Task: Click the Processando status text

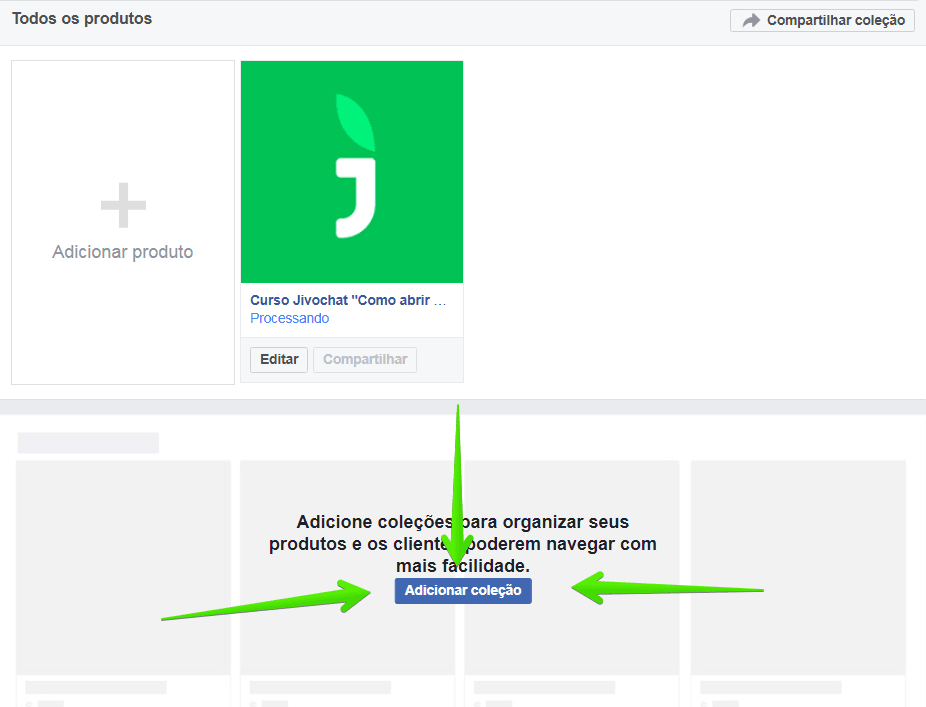Action: coord(289,318)
